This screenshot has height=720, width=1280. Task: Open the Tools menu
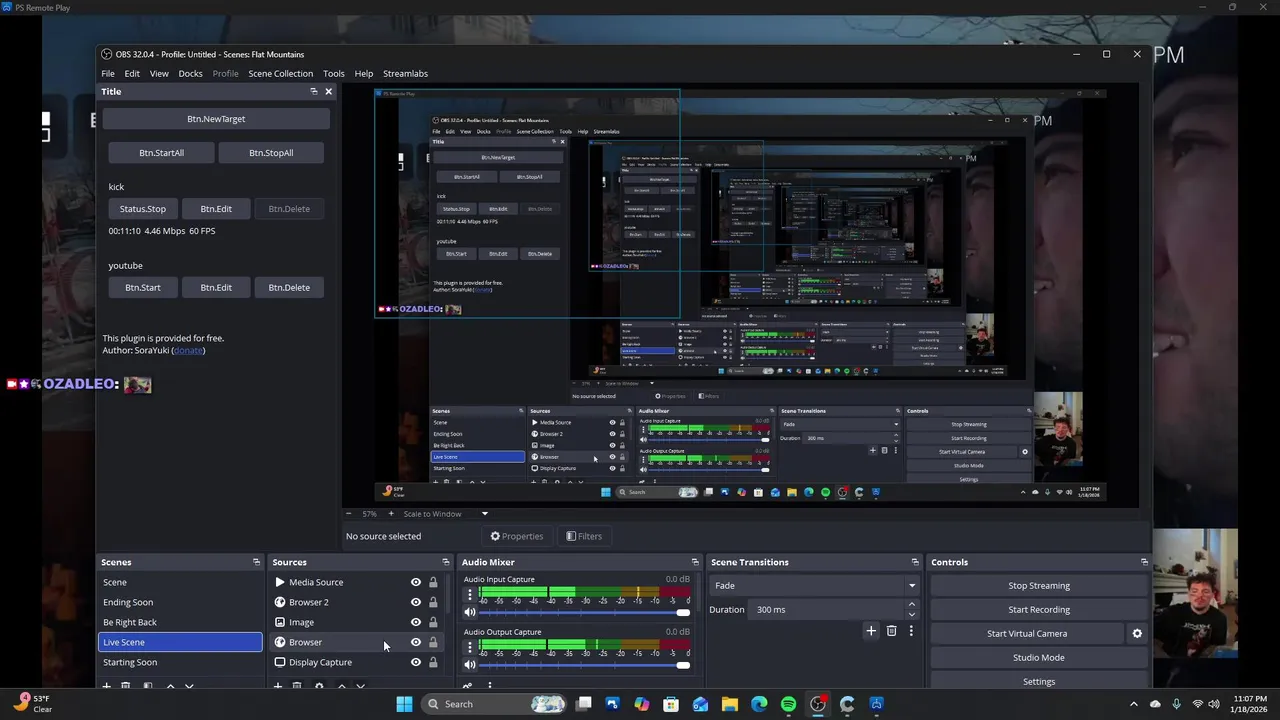tap(334, 73)
